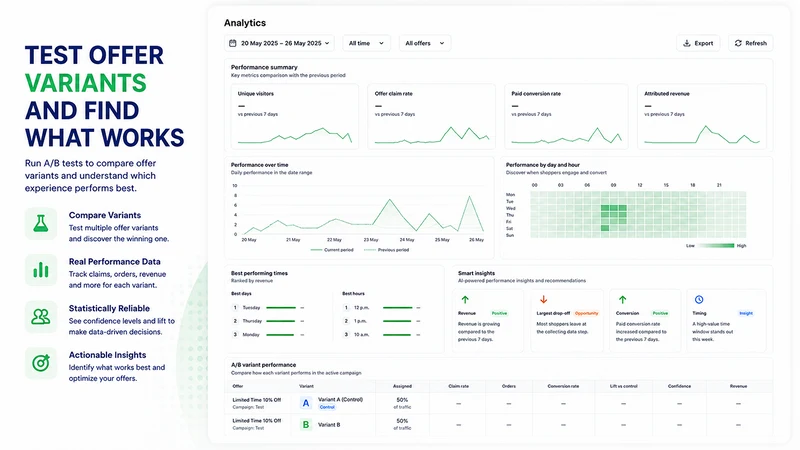Click the Smart insights heading

click(477, 273)
